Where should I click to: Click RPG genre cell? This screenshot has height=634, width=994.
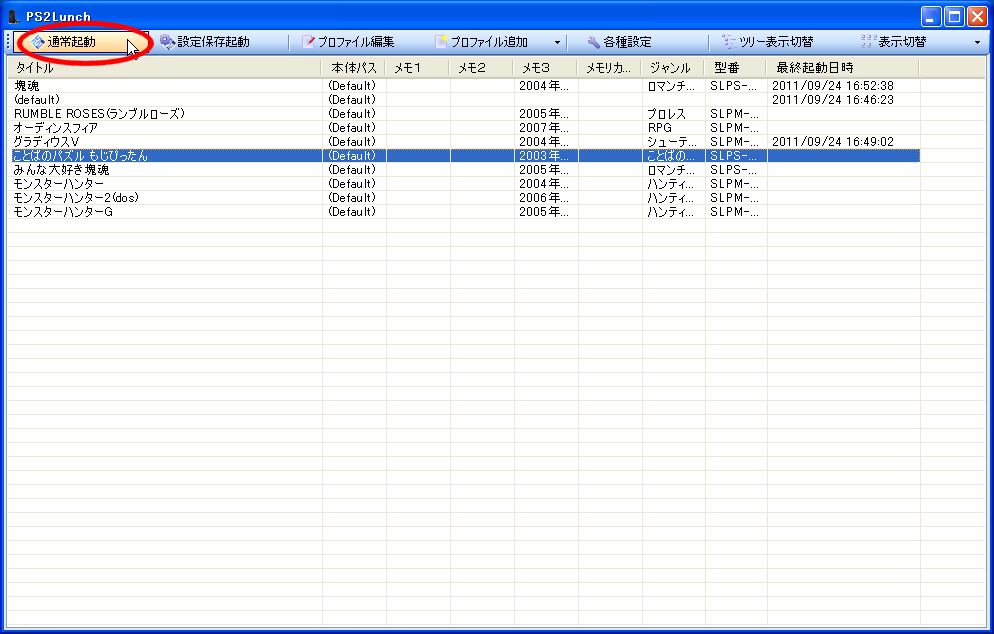click(x=659, y=128)
